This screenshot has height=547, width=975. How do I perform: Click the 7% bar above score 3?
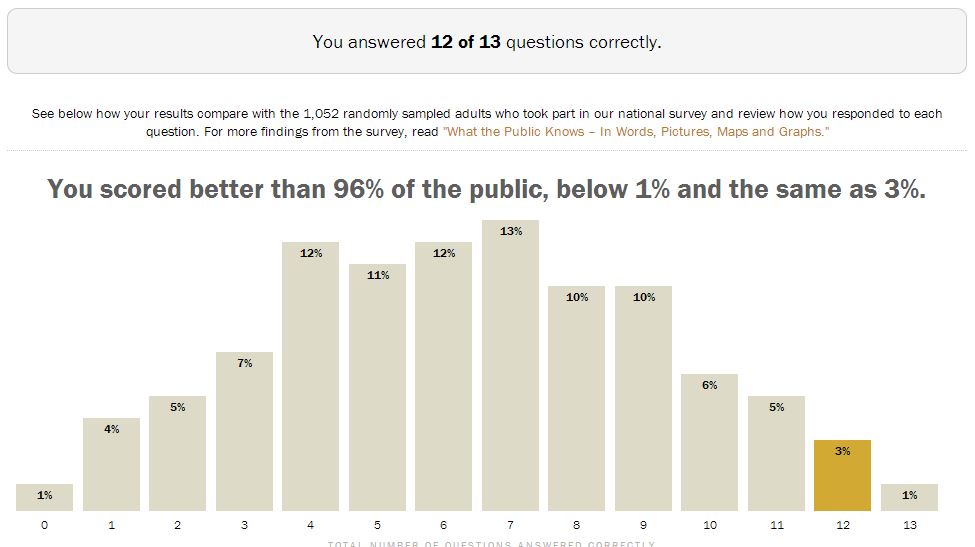[x=244, y=431]
